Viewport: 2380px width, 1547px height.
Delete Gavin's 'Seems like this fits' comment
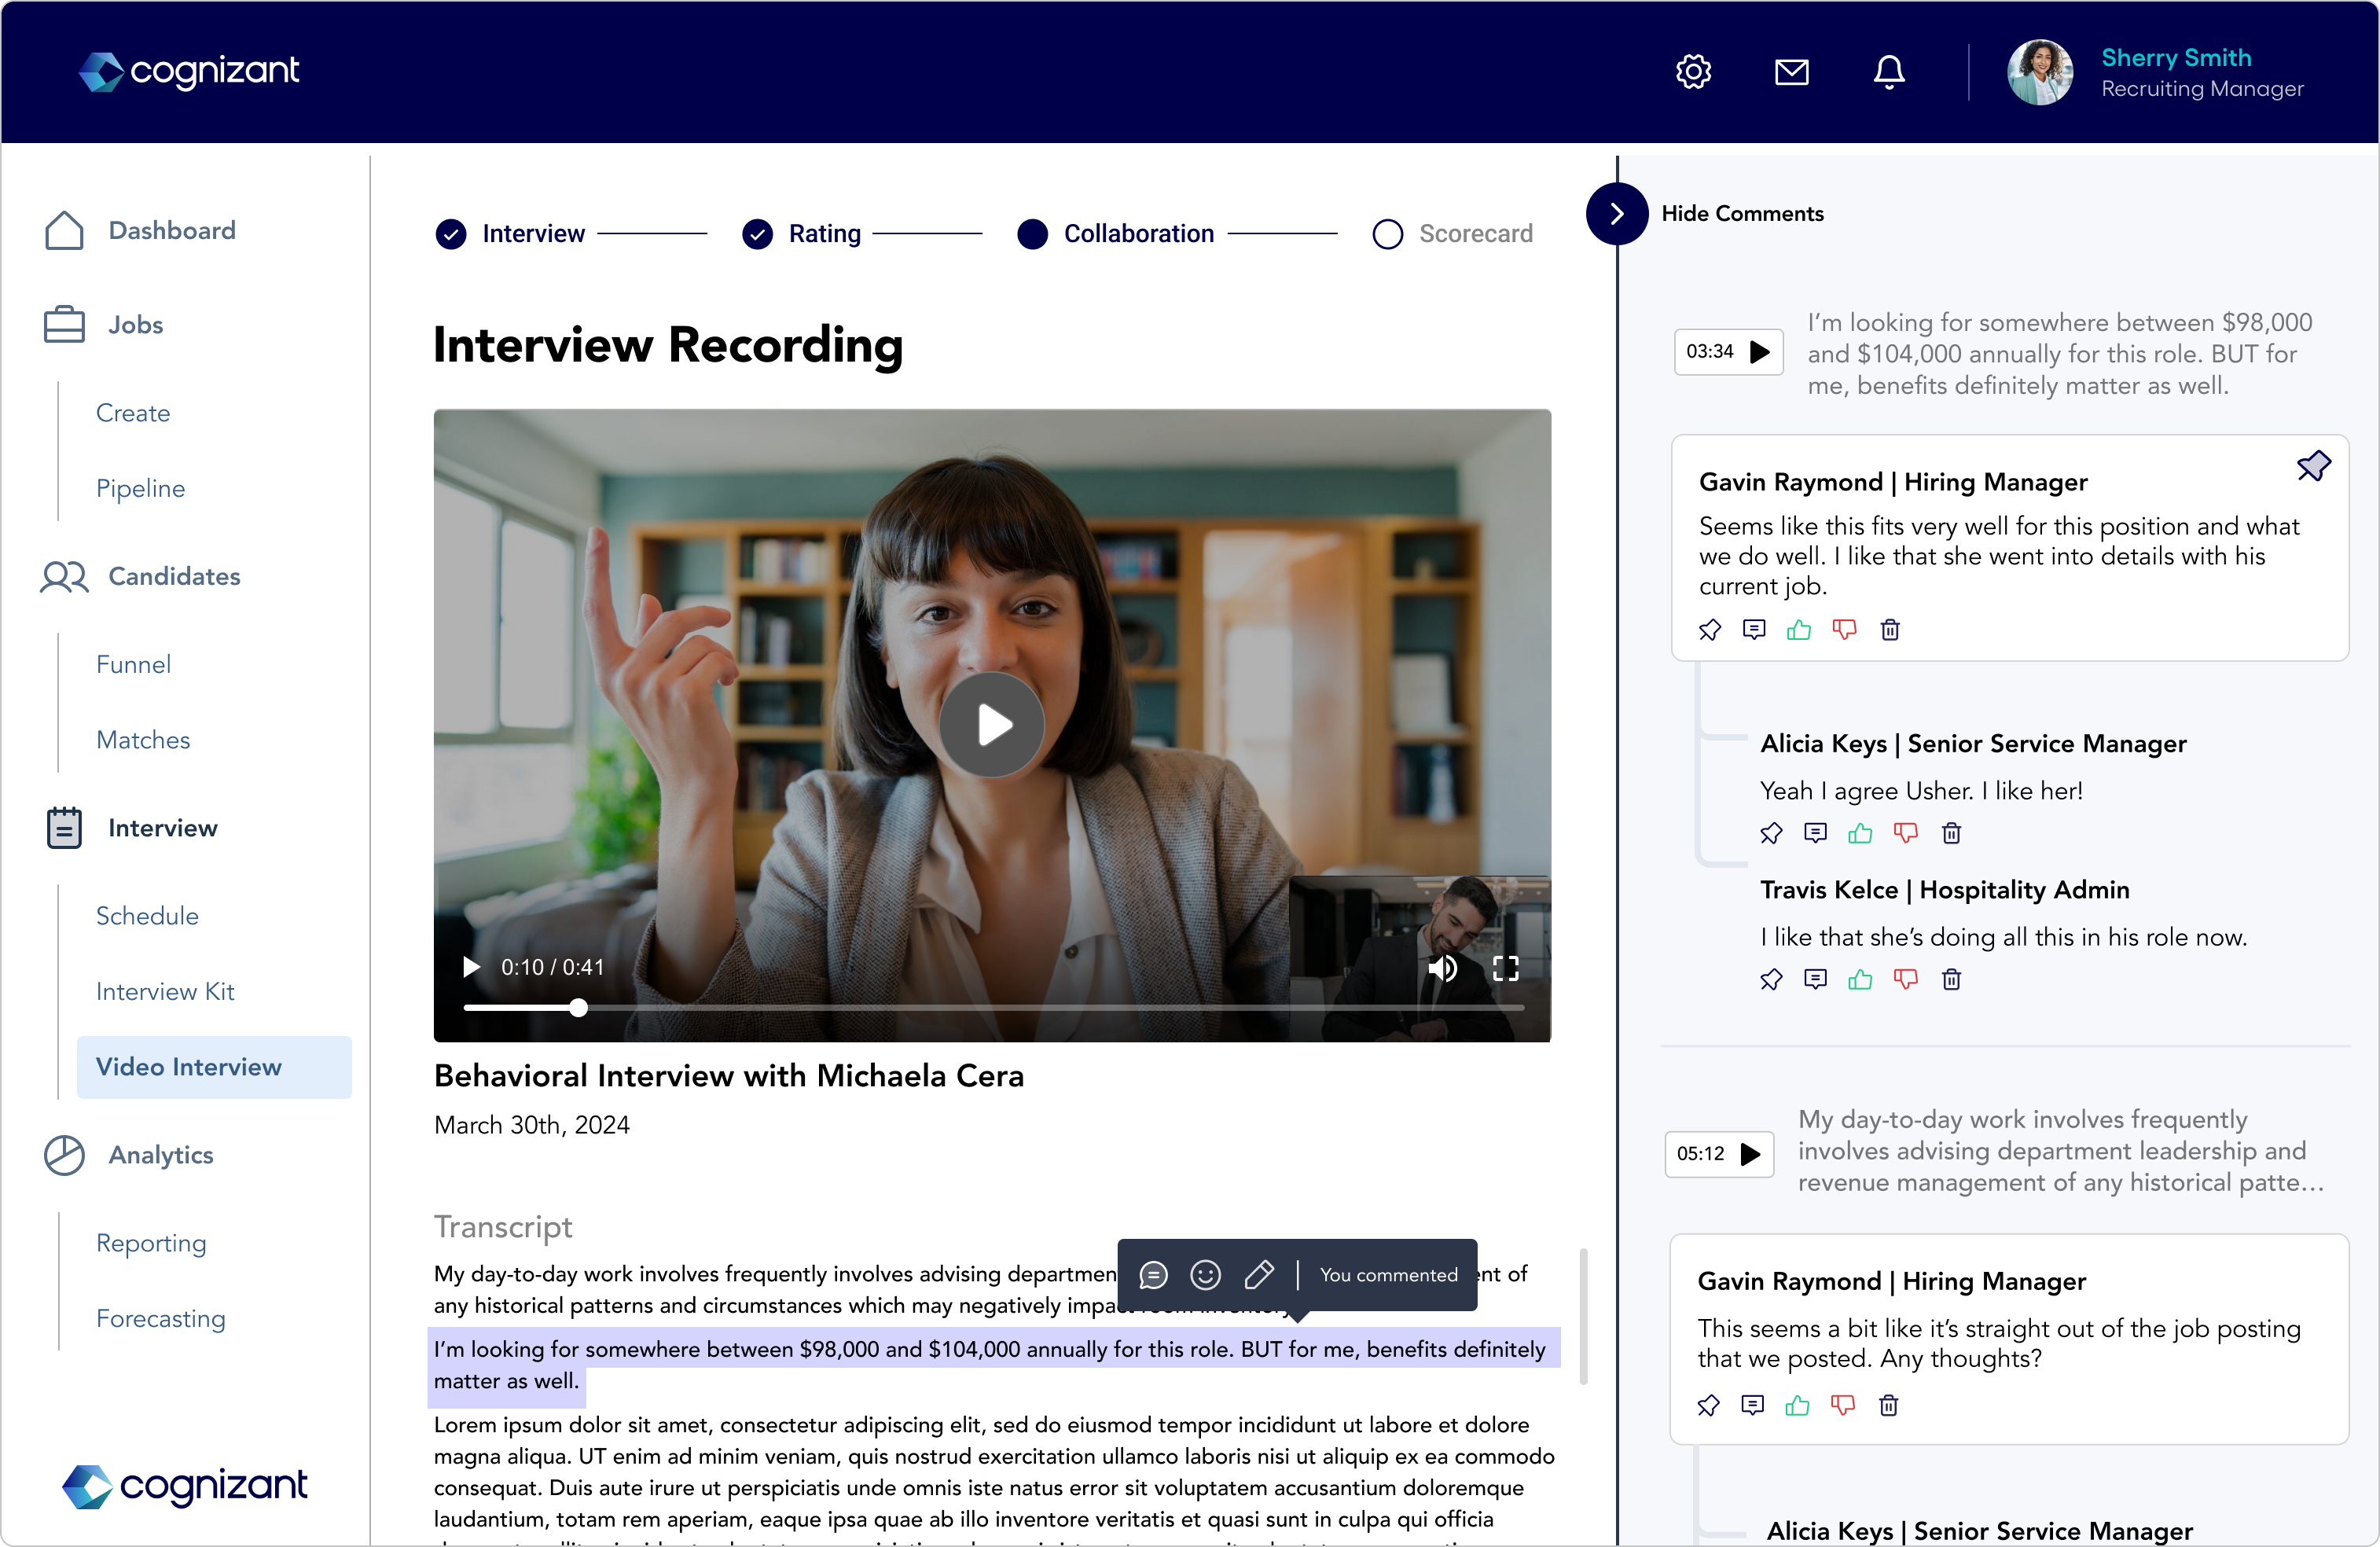pyautogui.click(x=1889, y=630)
